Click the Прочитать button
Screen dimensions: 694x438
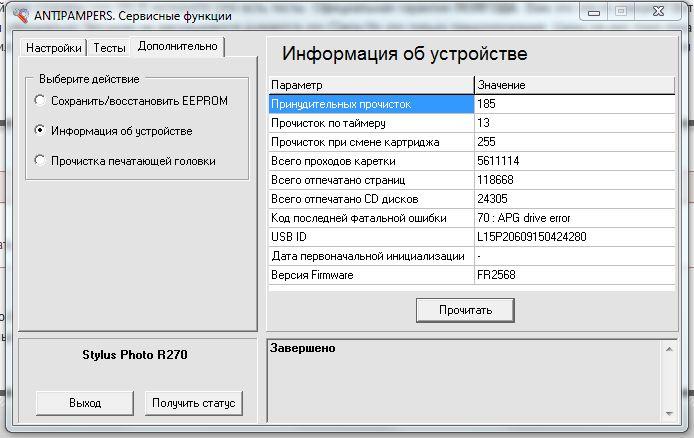(x=465, y=310)
